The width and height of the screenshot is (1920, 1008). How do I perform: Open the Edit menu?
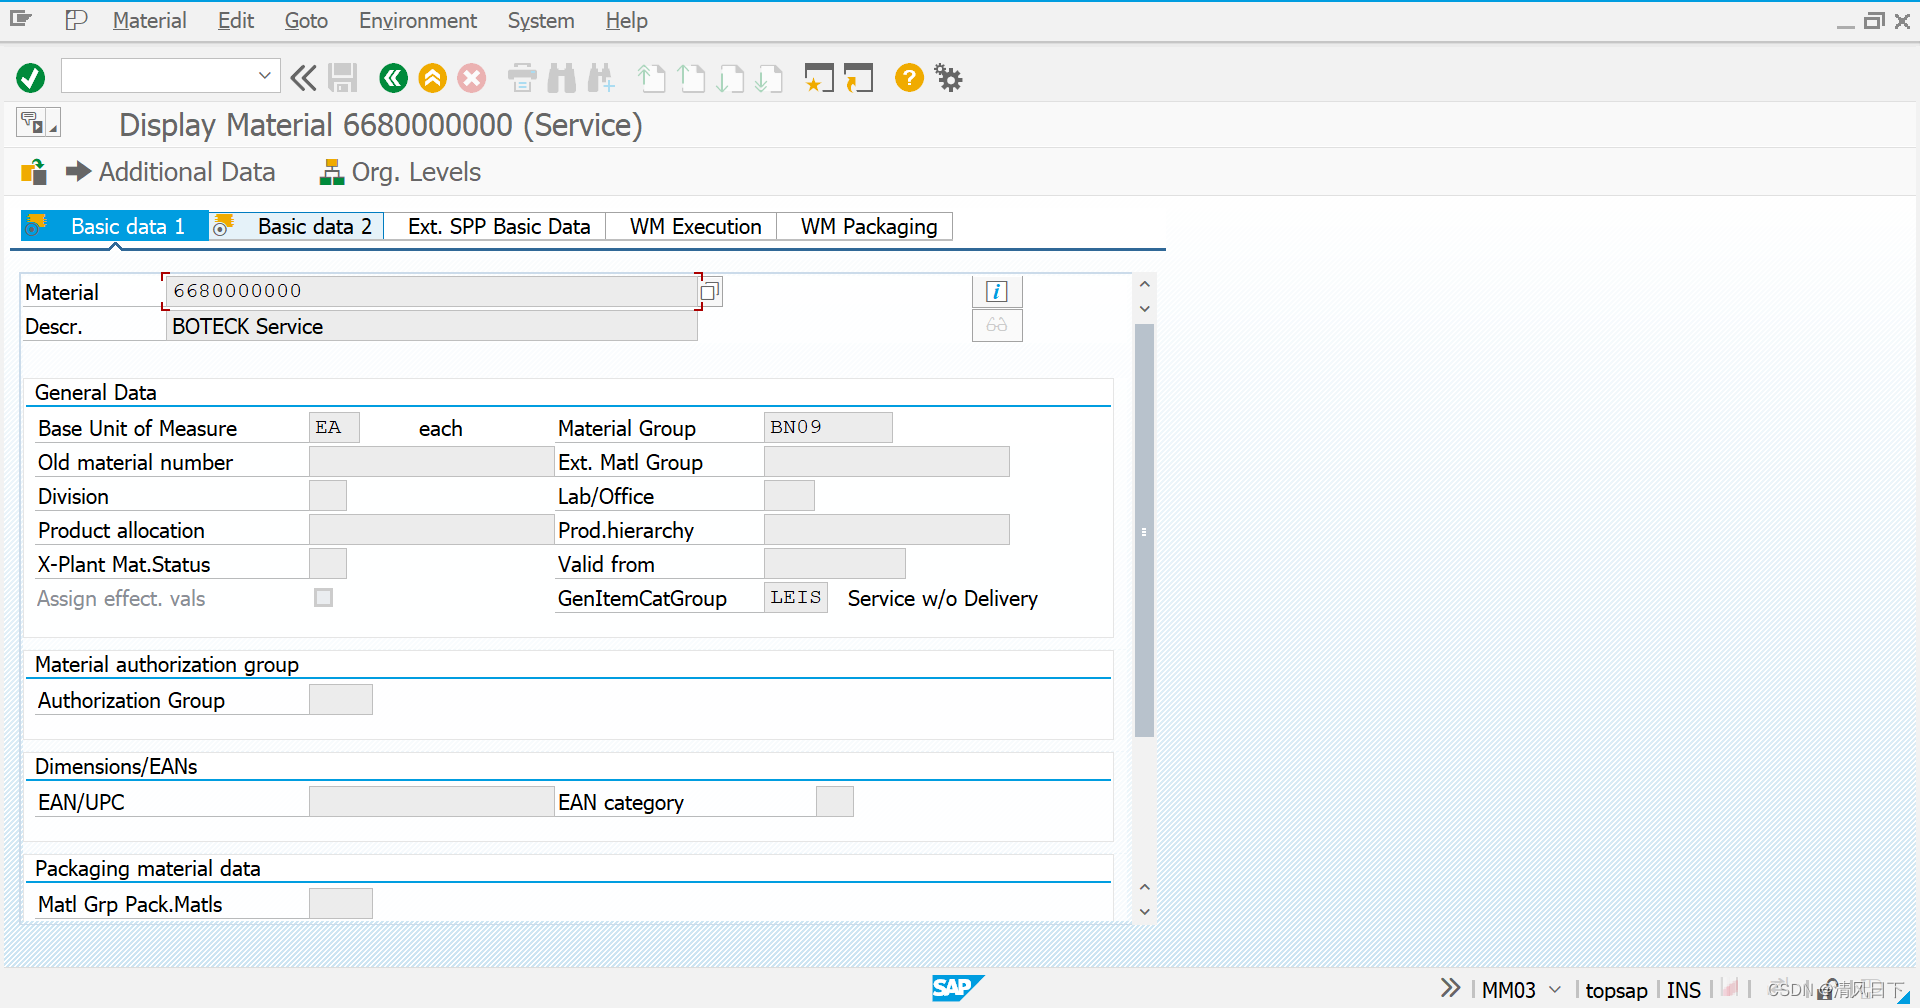(235, 20)
